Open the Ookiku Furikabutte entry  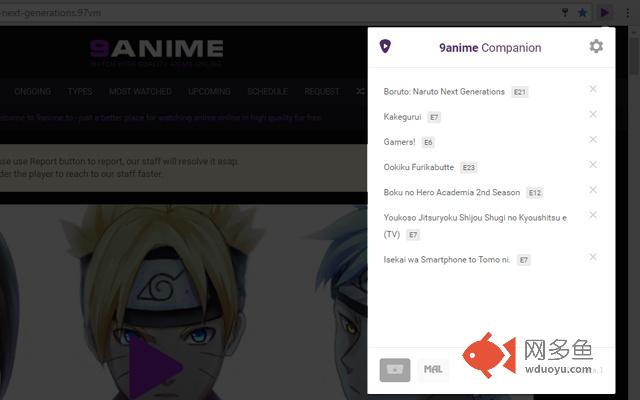(418, 167)
